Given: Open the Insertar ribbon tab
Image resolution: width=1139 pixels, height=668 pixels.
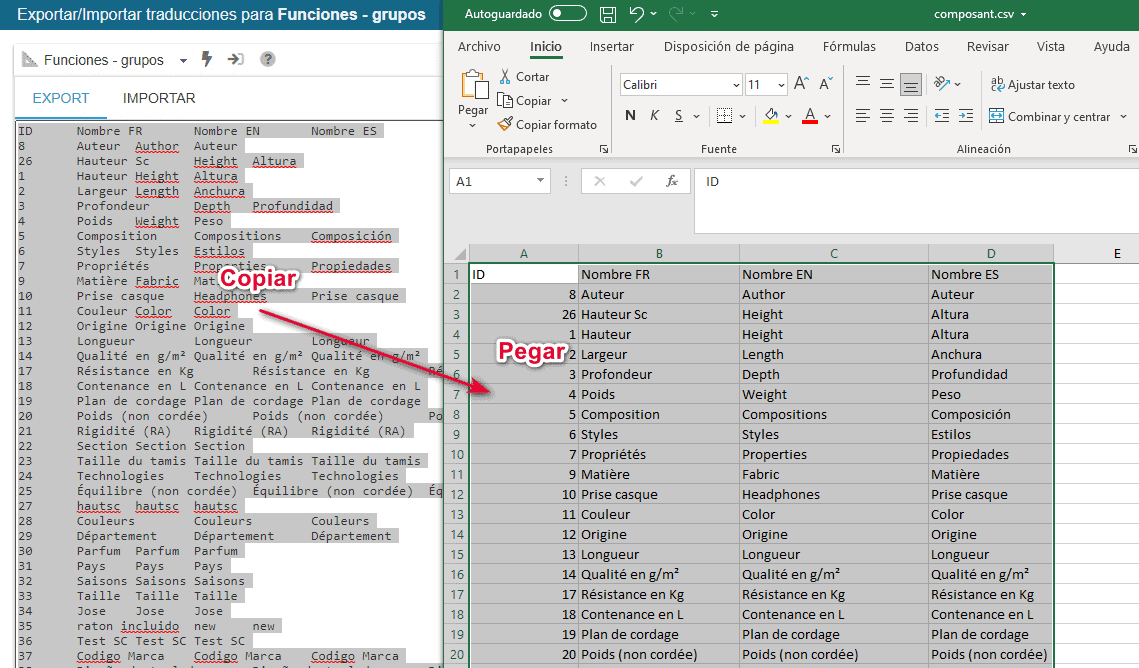Looking at the screenshot, I should (611, 47).
